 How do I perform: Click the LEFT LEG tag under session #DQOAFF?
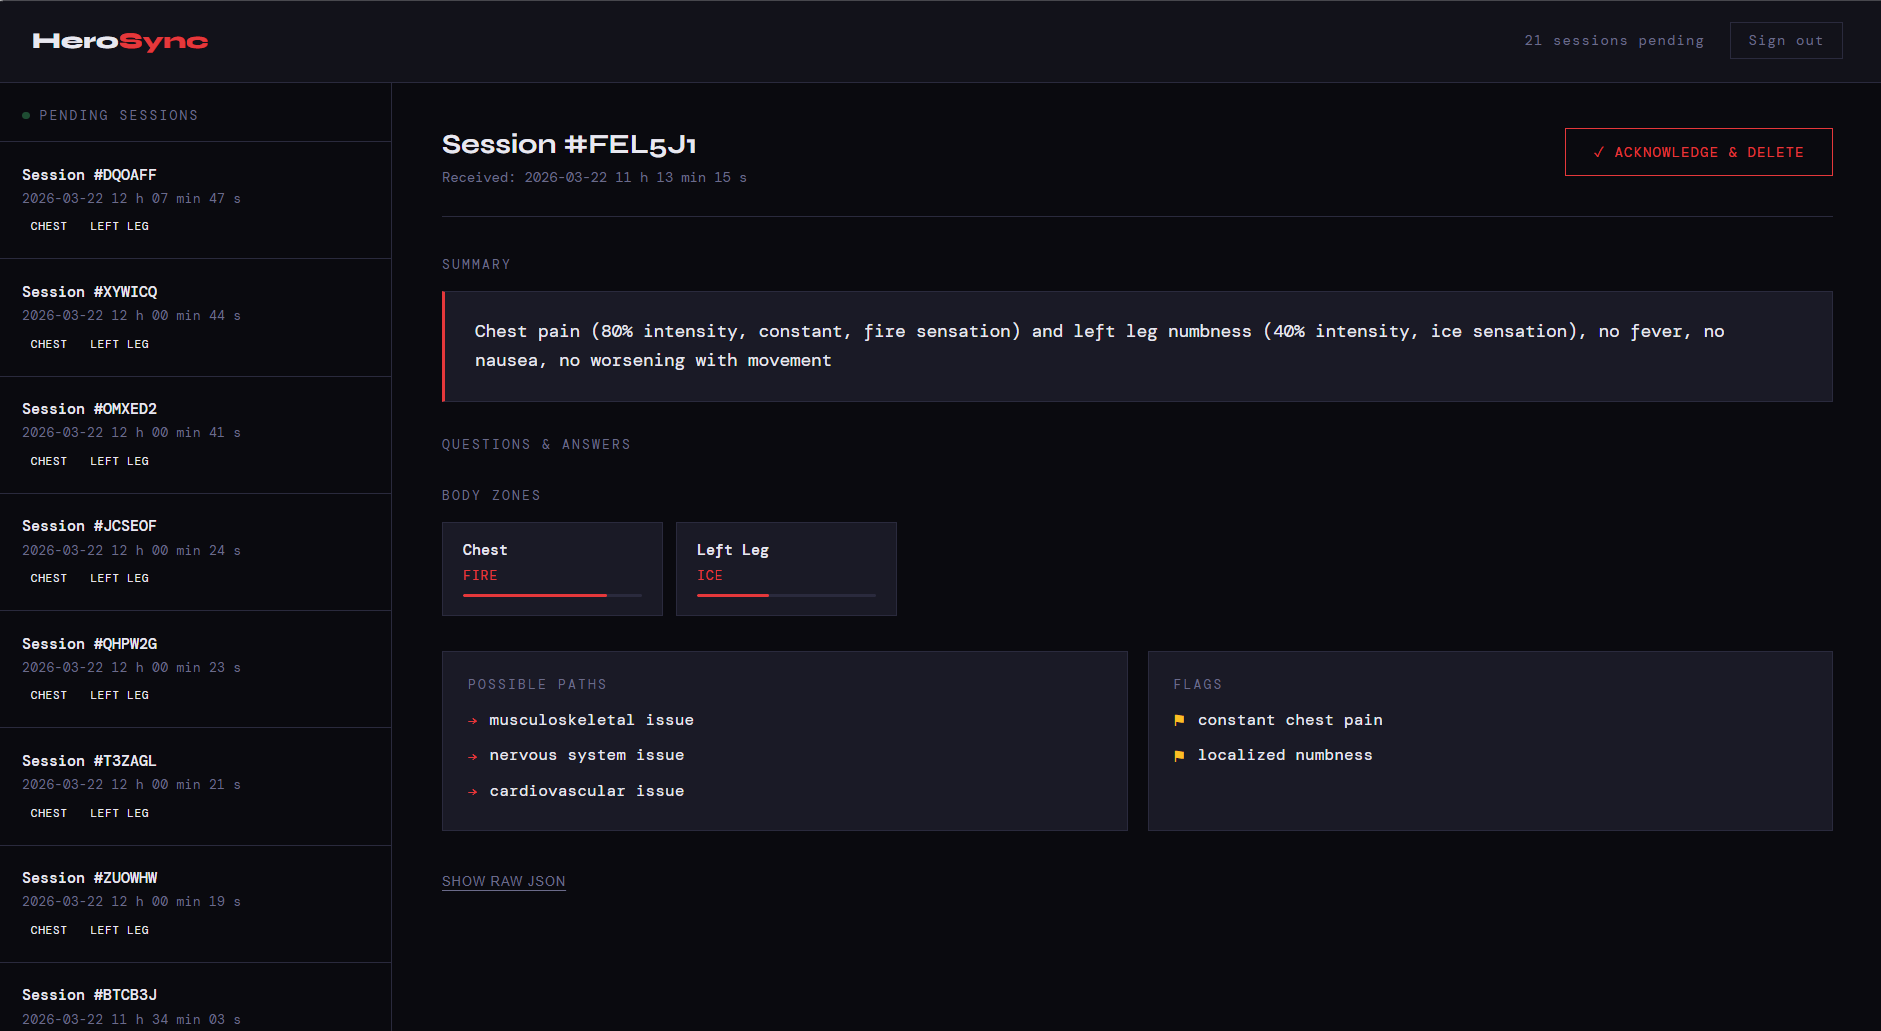pyautogui.click(x=119, y=227)
